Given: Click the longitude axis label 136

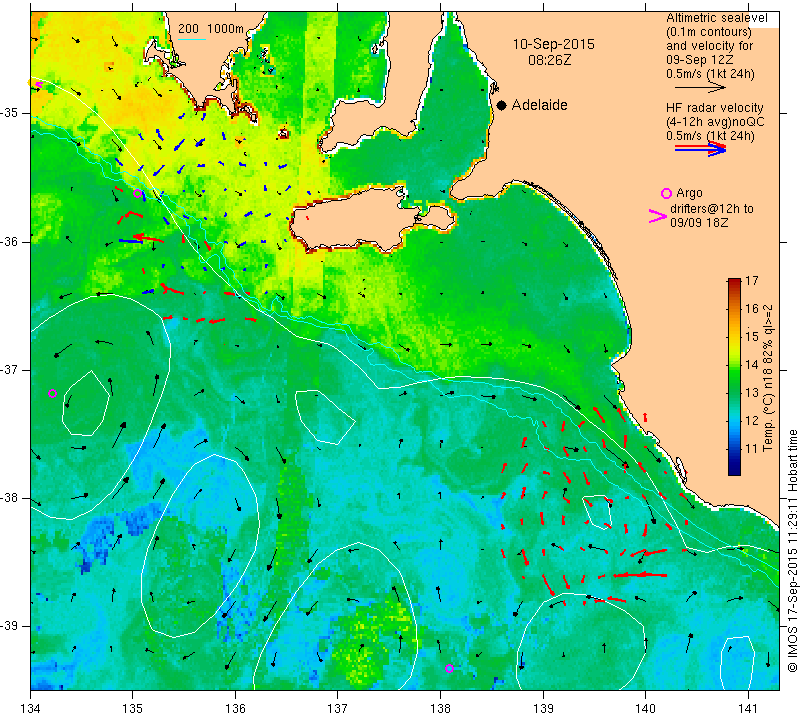Looking at the screenshot, I should 235,708.
